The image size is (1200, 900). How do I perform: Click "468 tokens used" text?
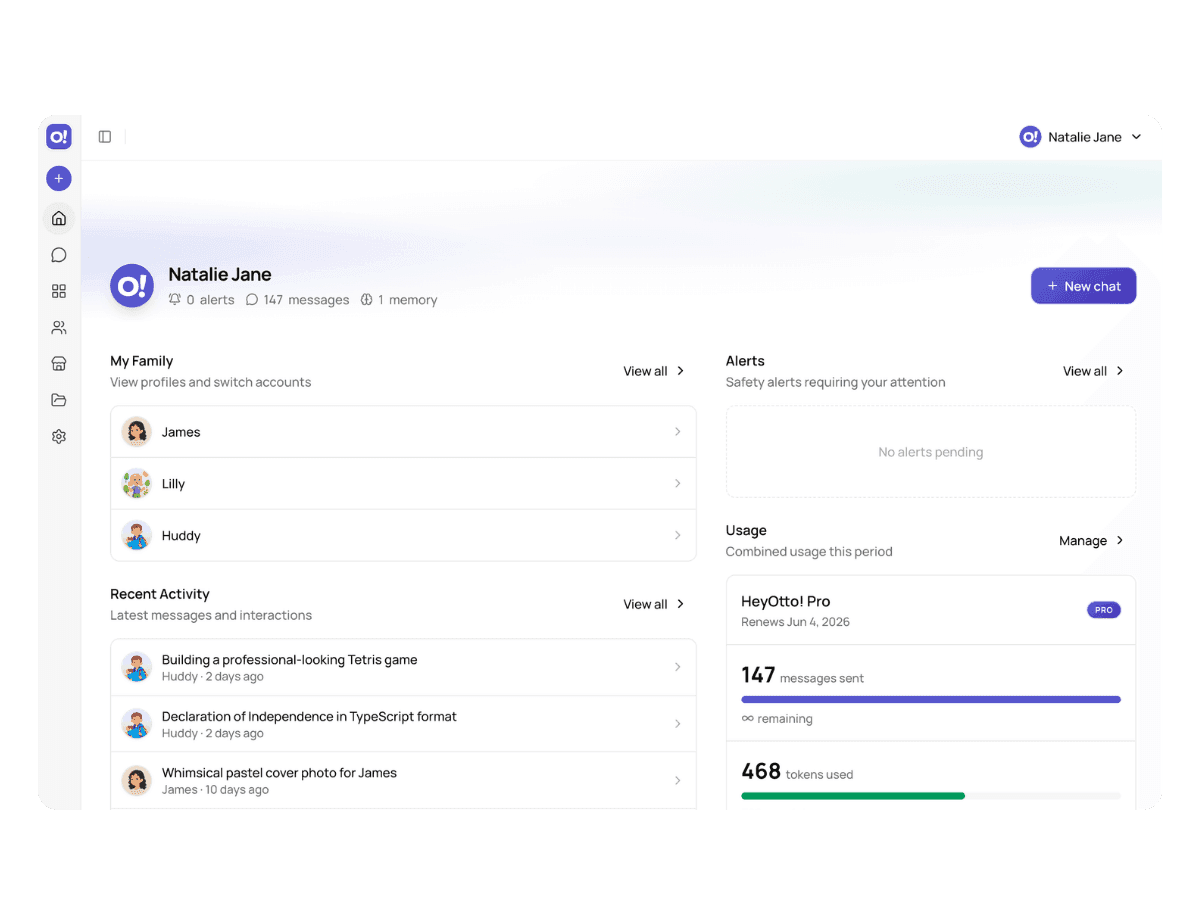pos(797,772)
